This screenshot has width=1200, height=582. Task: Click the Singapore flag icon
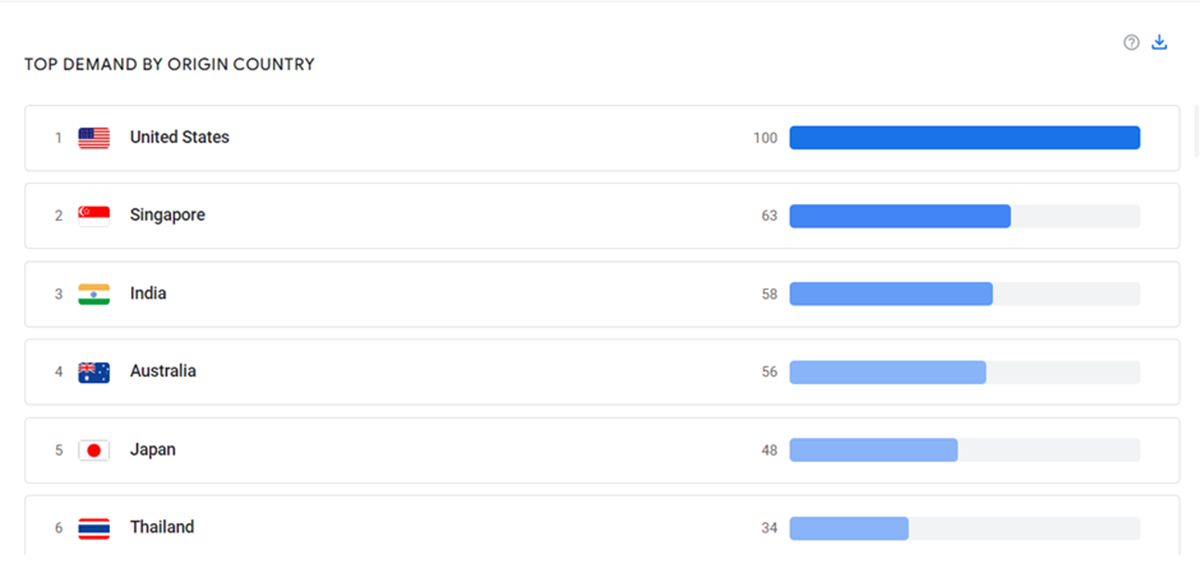94,216
